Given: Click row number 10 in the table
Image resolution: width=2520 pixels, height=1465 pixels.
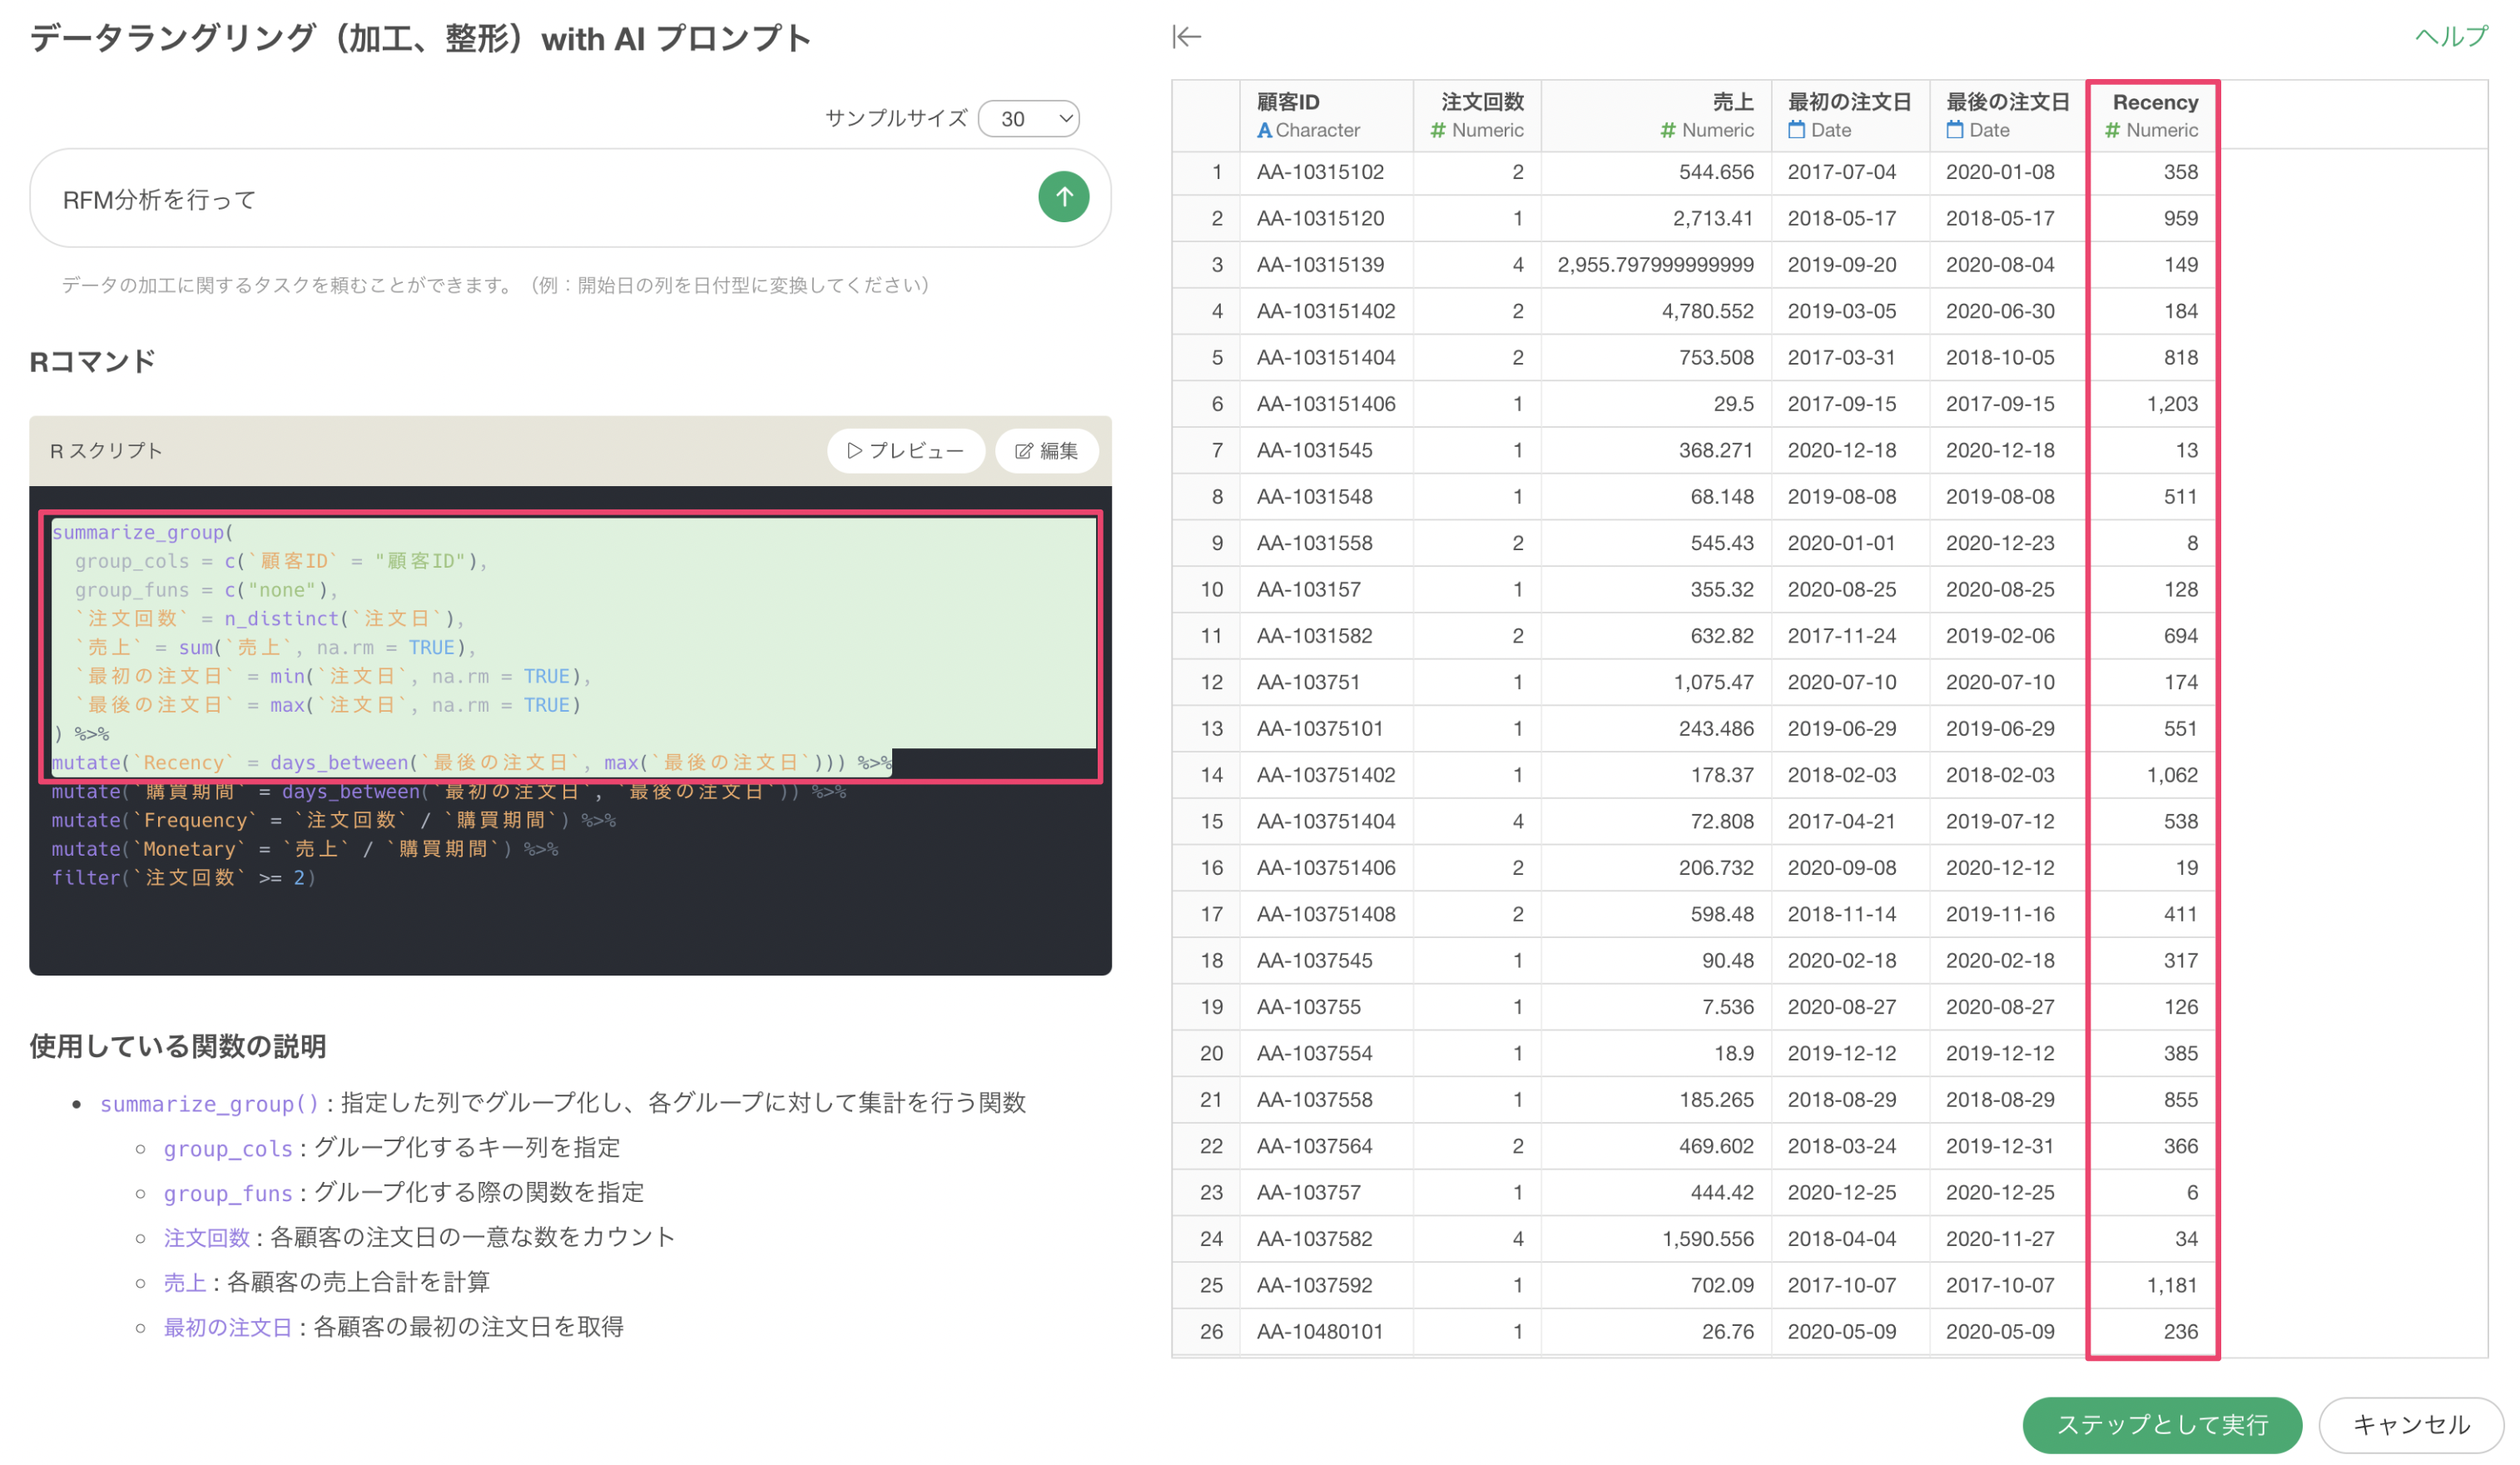Looking at the screenshot, I should (x=1211, y=589).
